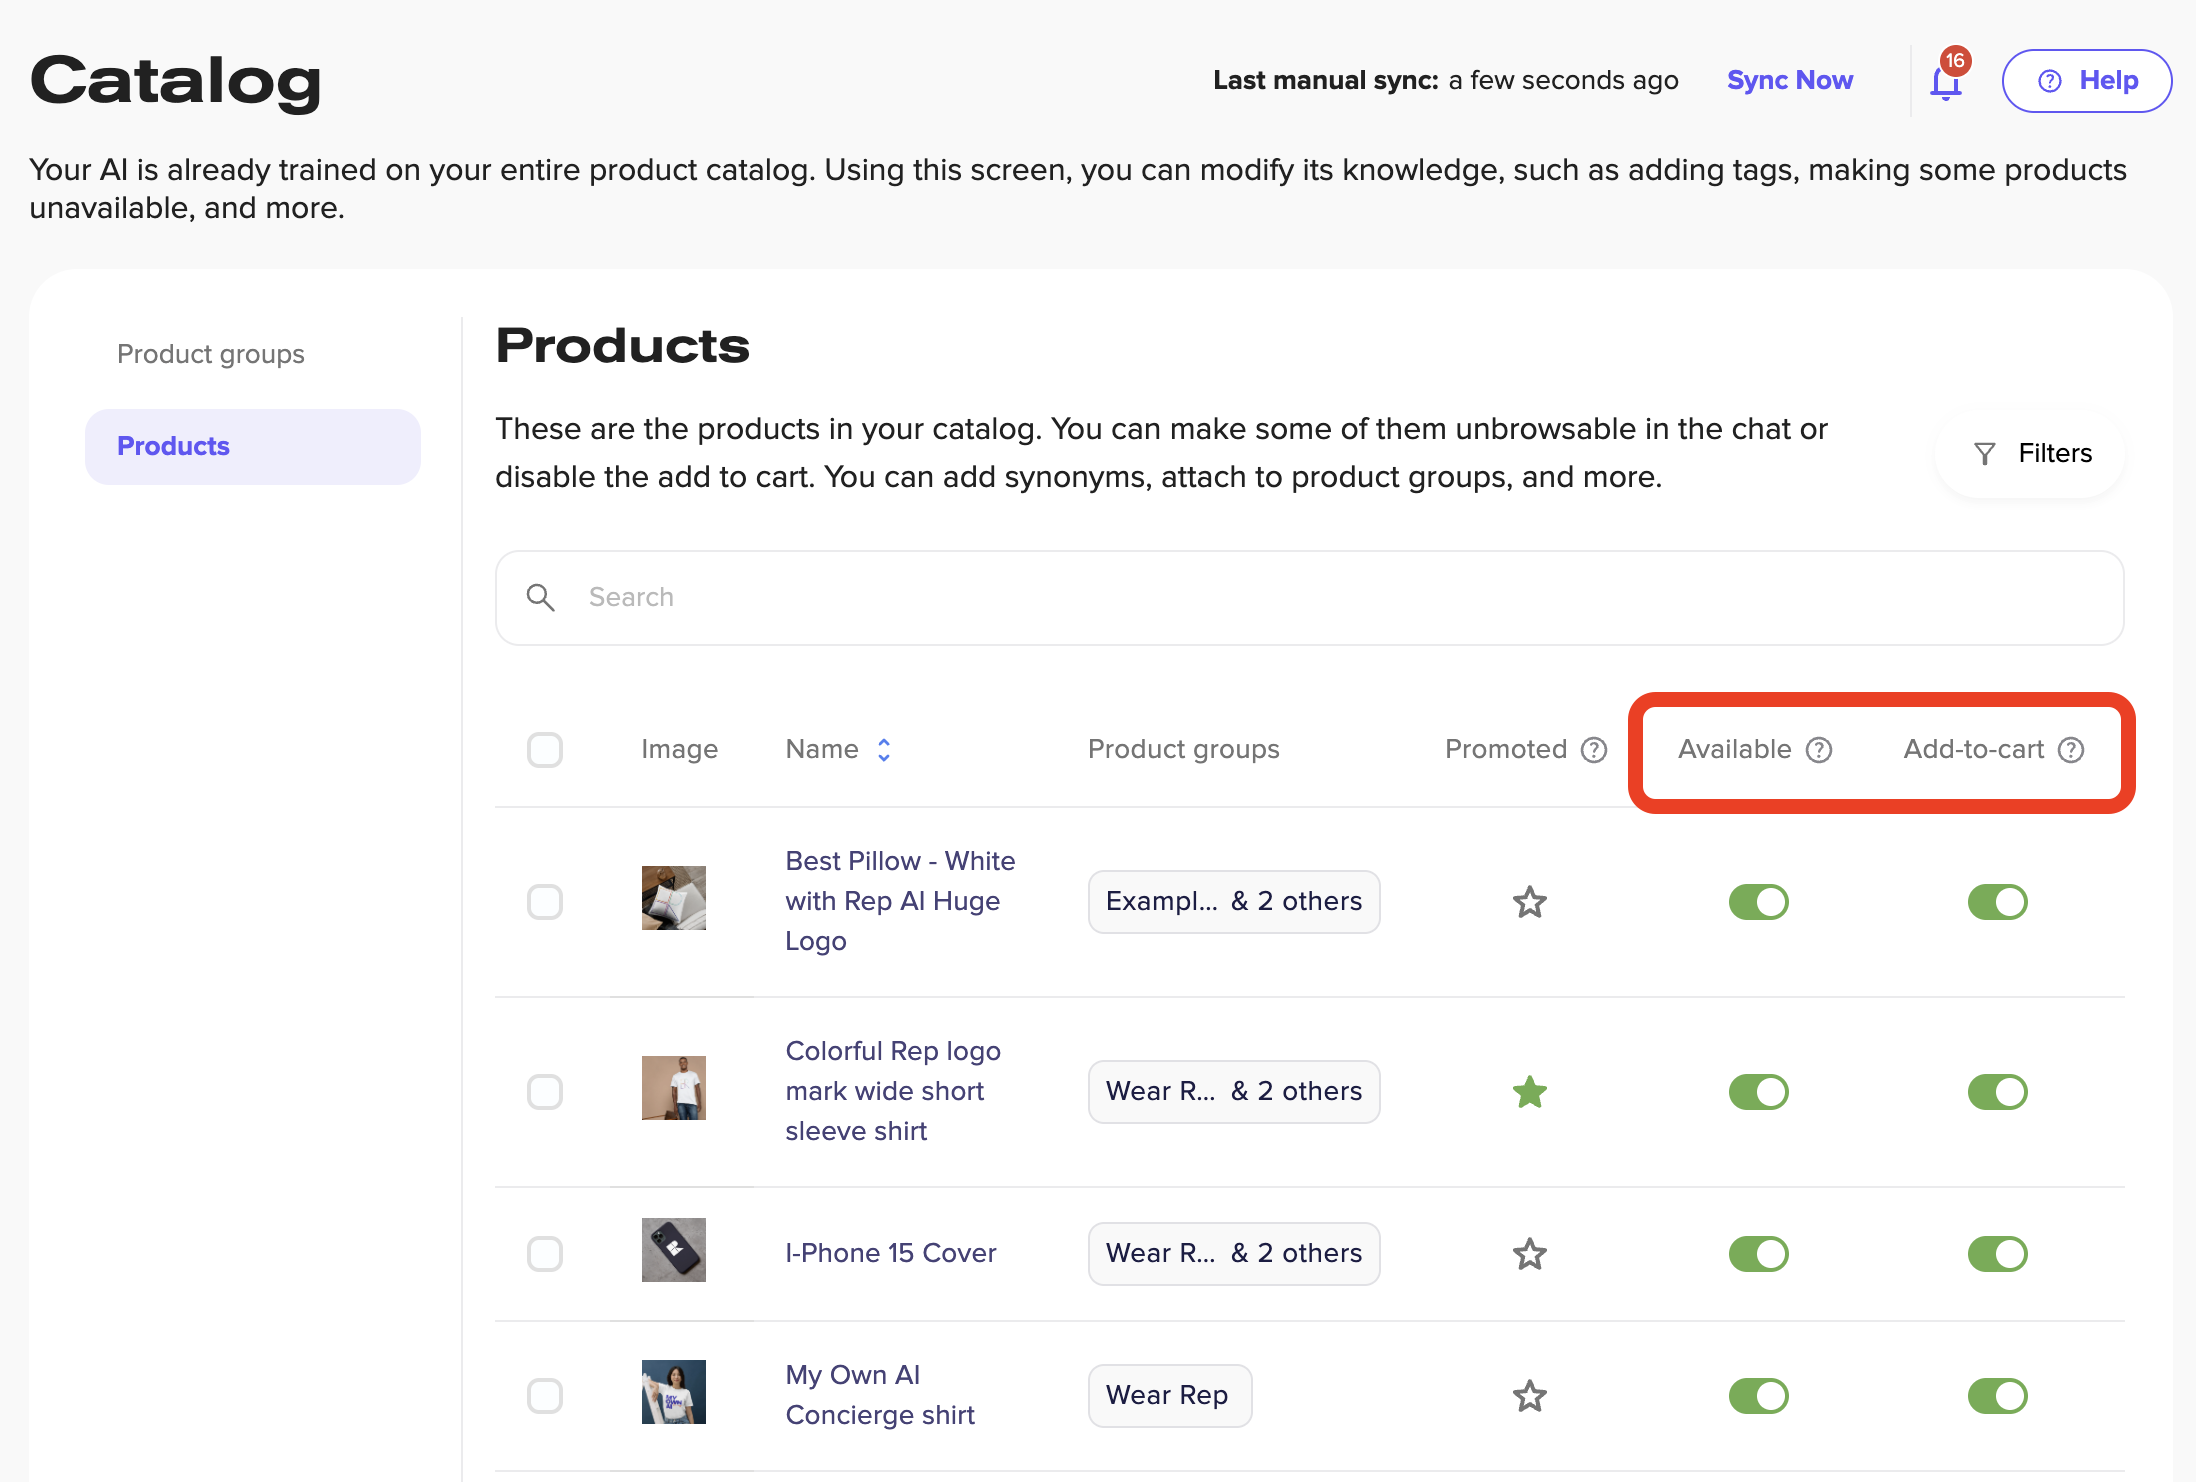Screen dimensions: 2196x1482
Task: Open Best Pillow's product groups chip
Action: tap(1233, 902)
